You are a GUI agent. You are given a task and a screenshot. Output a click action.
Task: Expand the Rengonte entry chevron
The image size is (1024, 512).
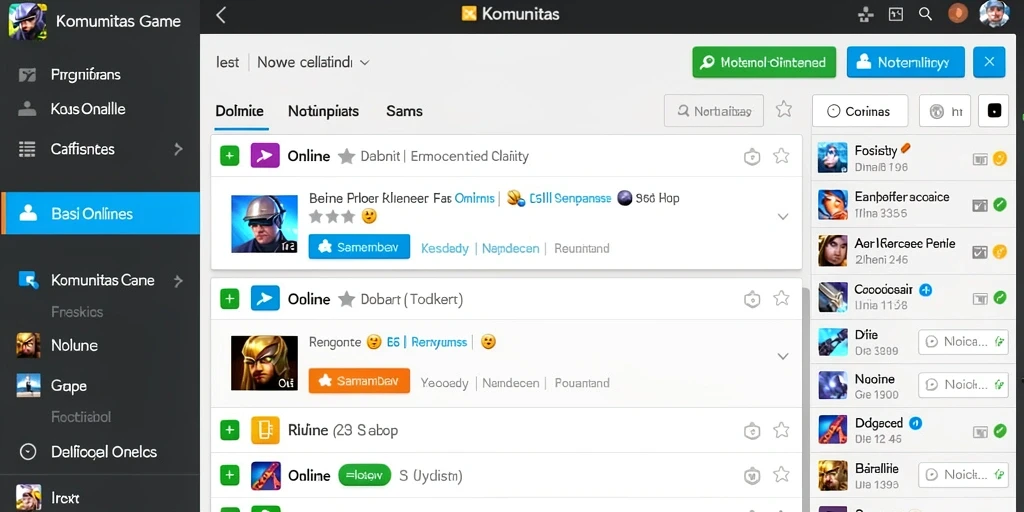782,357
